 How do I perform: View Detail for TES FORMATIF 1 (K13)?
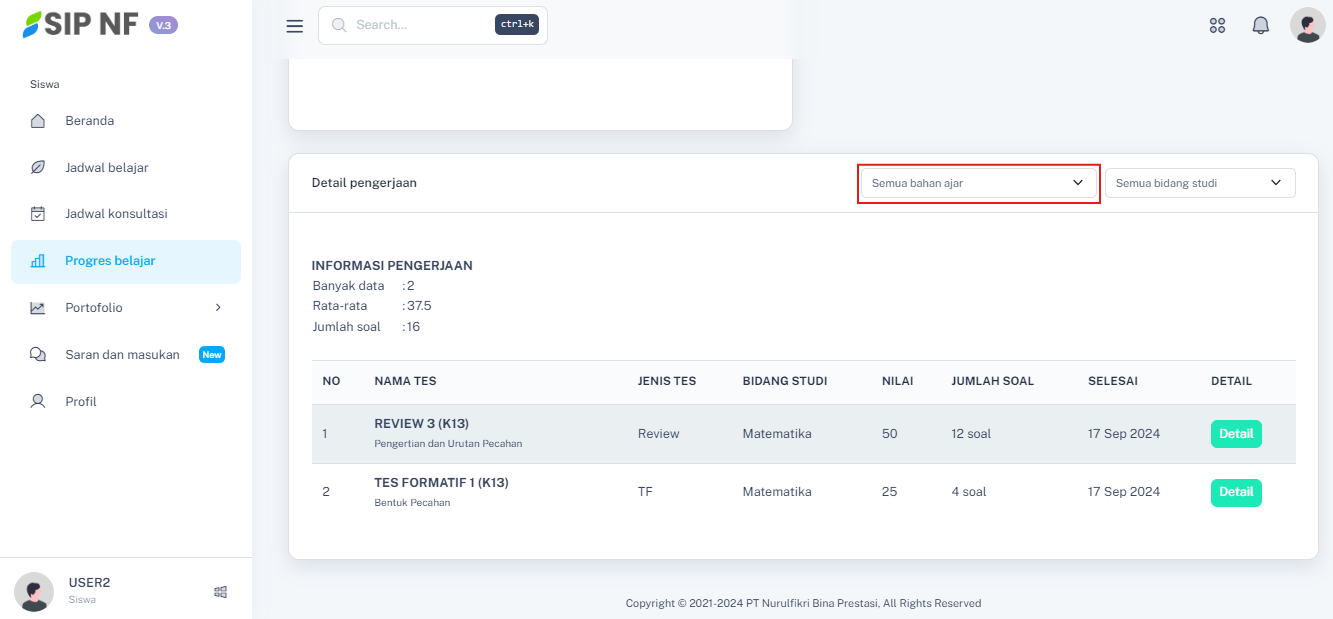(x=1235, y=492)
